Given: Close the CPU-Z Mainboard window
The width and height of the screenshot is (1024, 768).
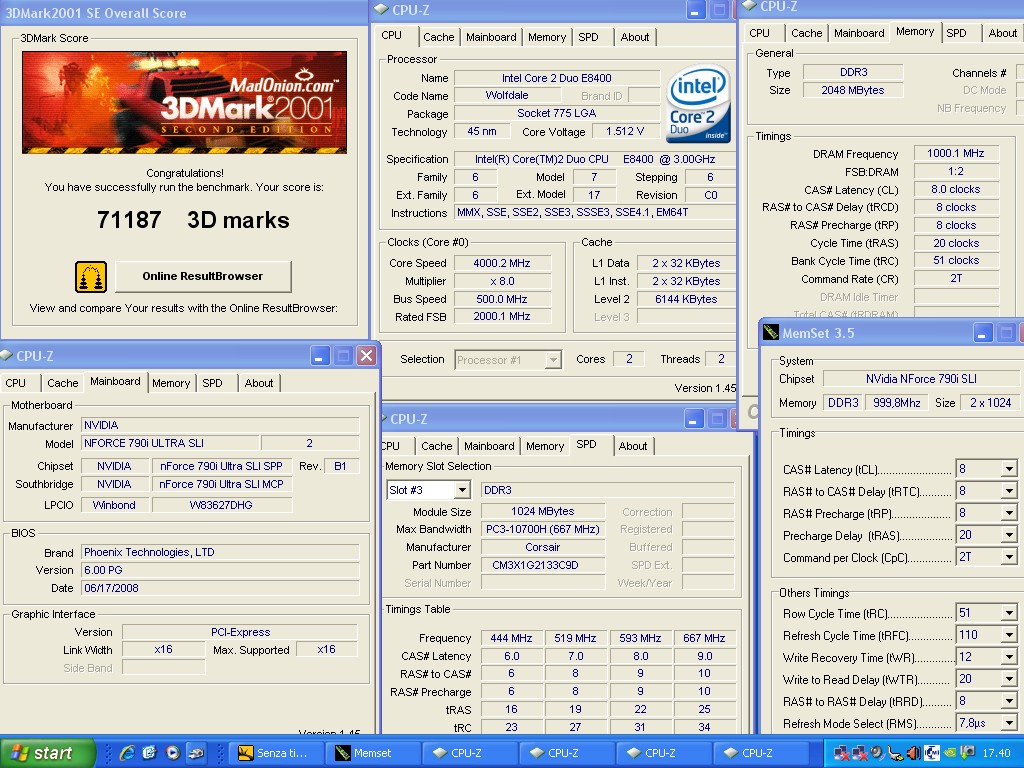Looking at the screenshot, I should [366, 355].
